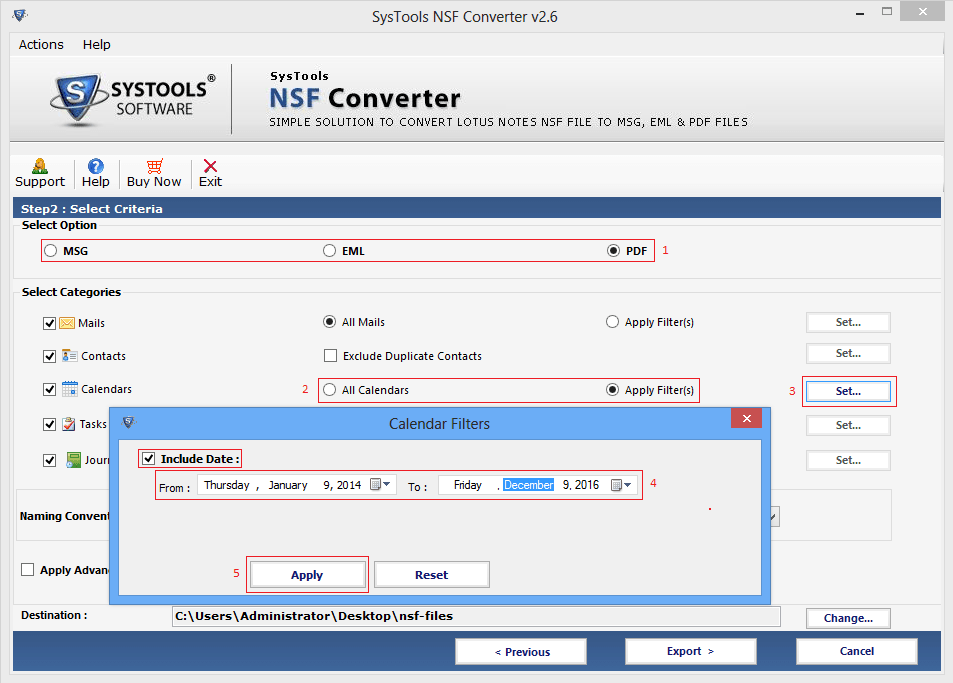
Task: Click the Contacts card icon
Action: 69,355
